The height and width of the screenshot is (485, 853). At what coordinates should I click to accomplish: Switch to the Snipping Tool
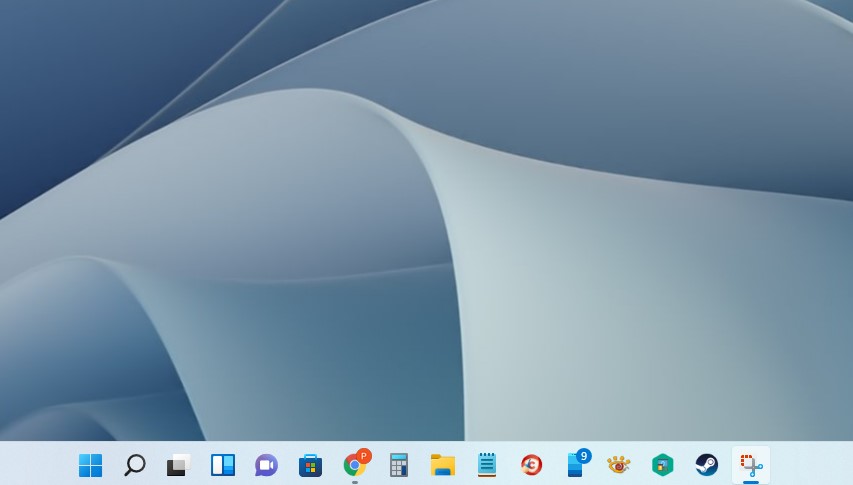point(751,465)
